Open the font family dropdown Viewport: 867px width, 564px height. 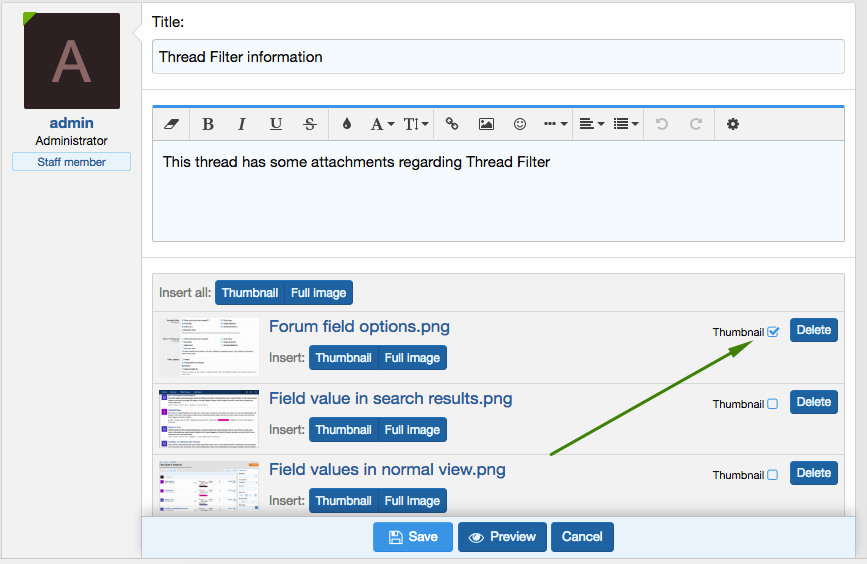[381, 124]
